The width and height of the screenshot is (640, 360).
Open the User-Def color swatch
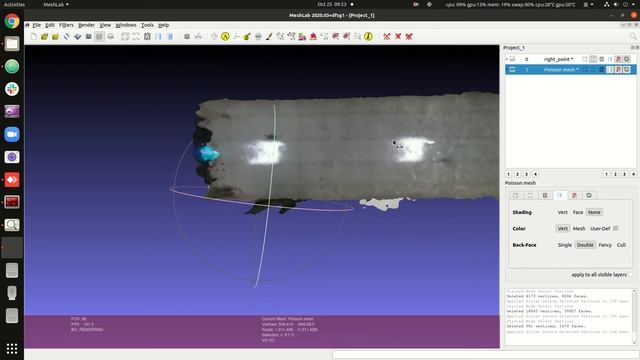tap(616, 228)
